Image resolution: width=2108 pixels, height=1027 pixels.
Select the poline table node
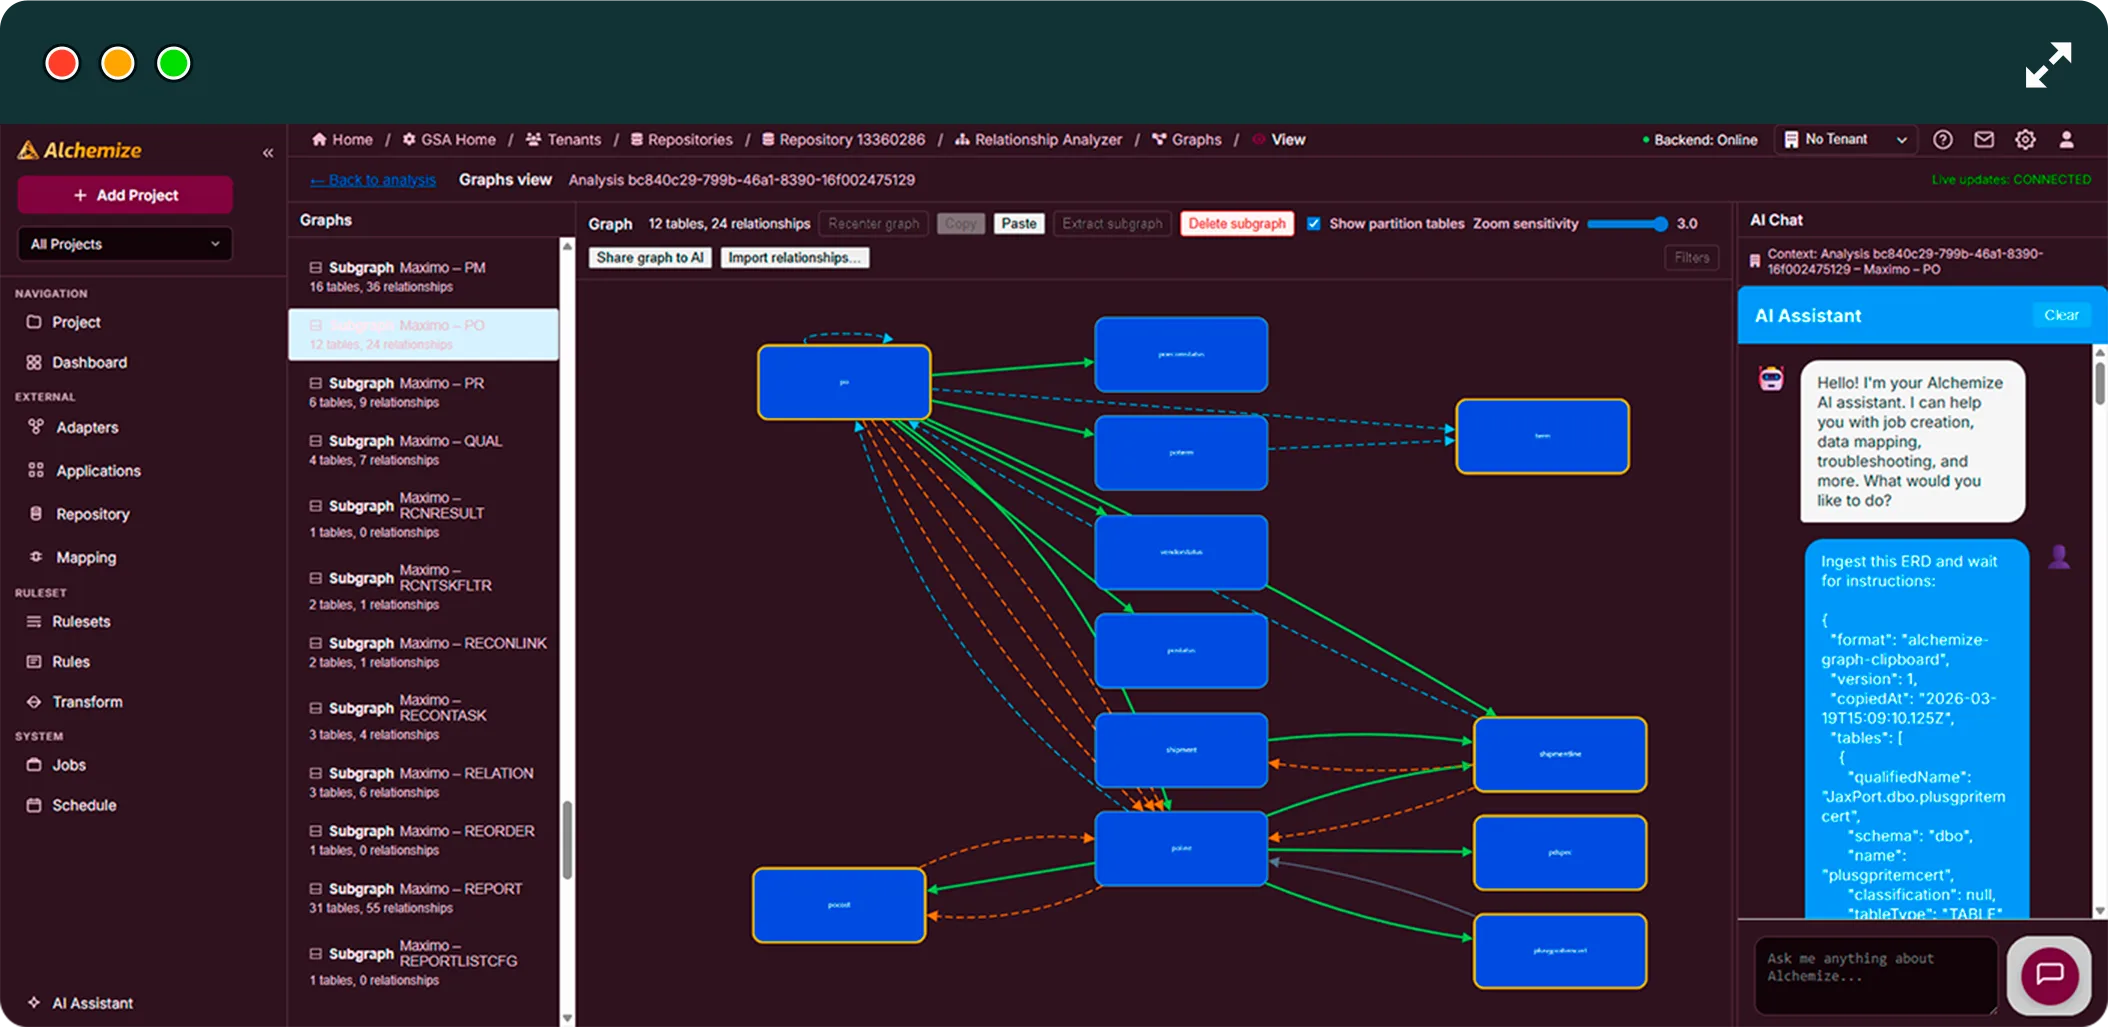(1181, 848)
